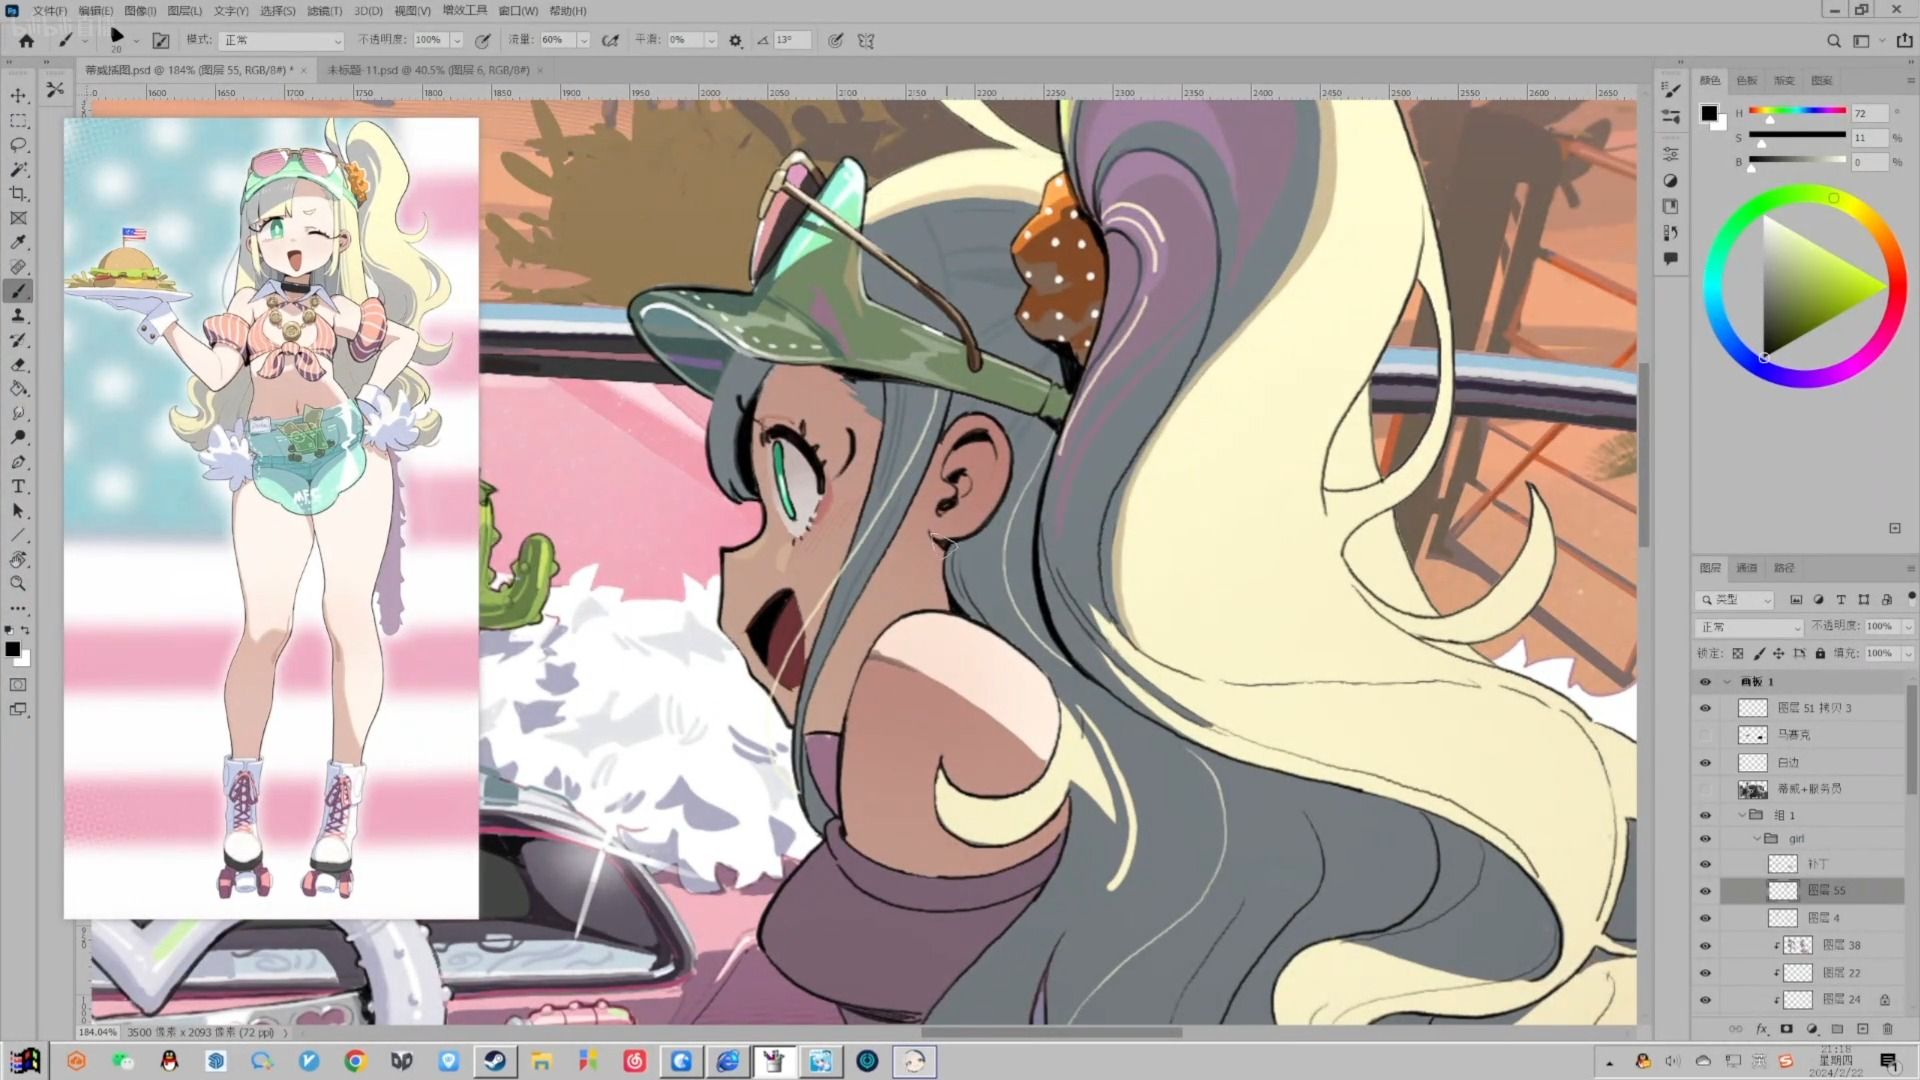Hide the 图层 55 layer

(1706, 891)
